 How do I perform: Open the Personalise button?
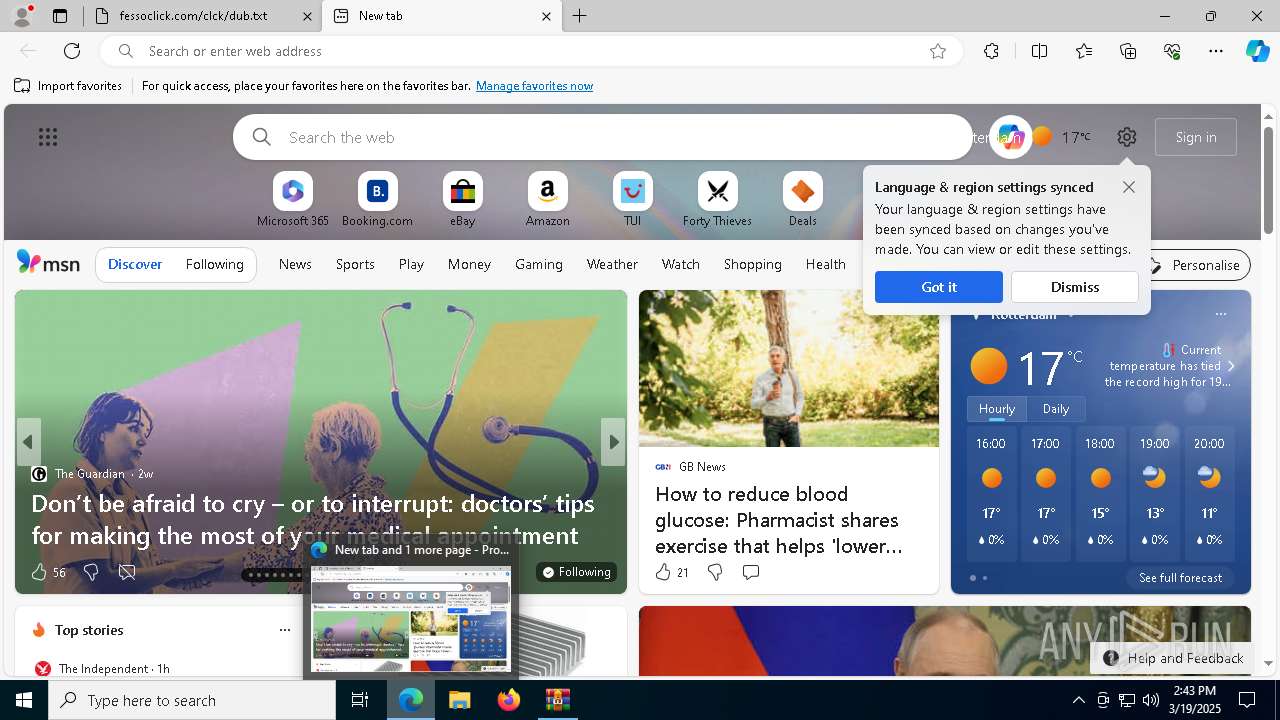coord(1195,265)
